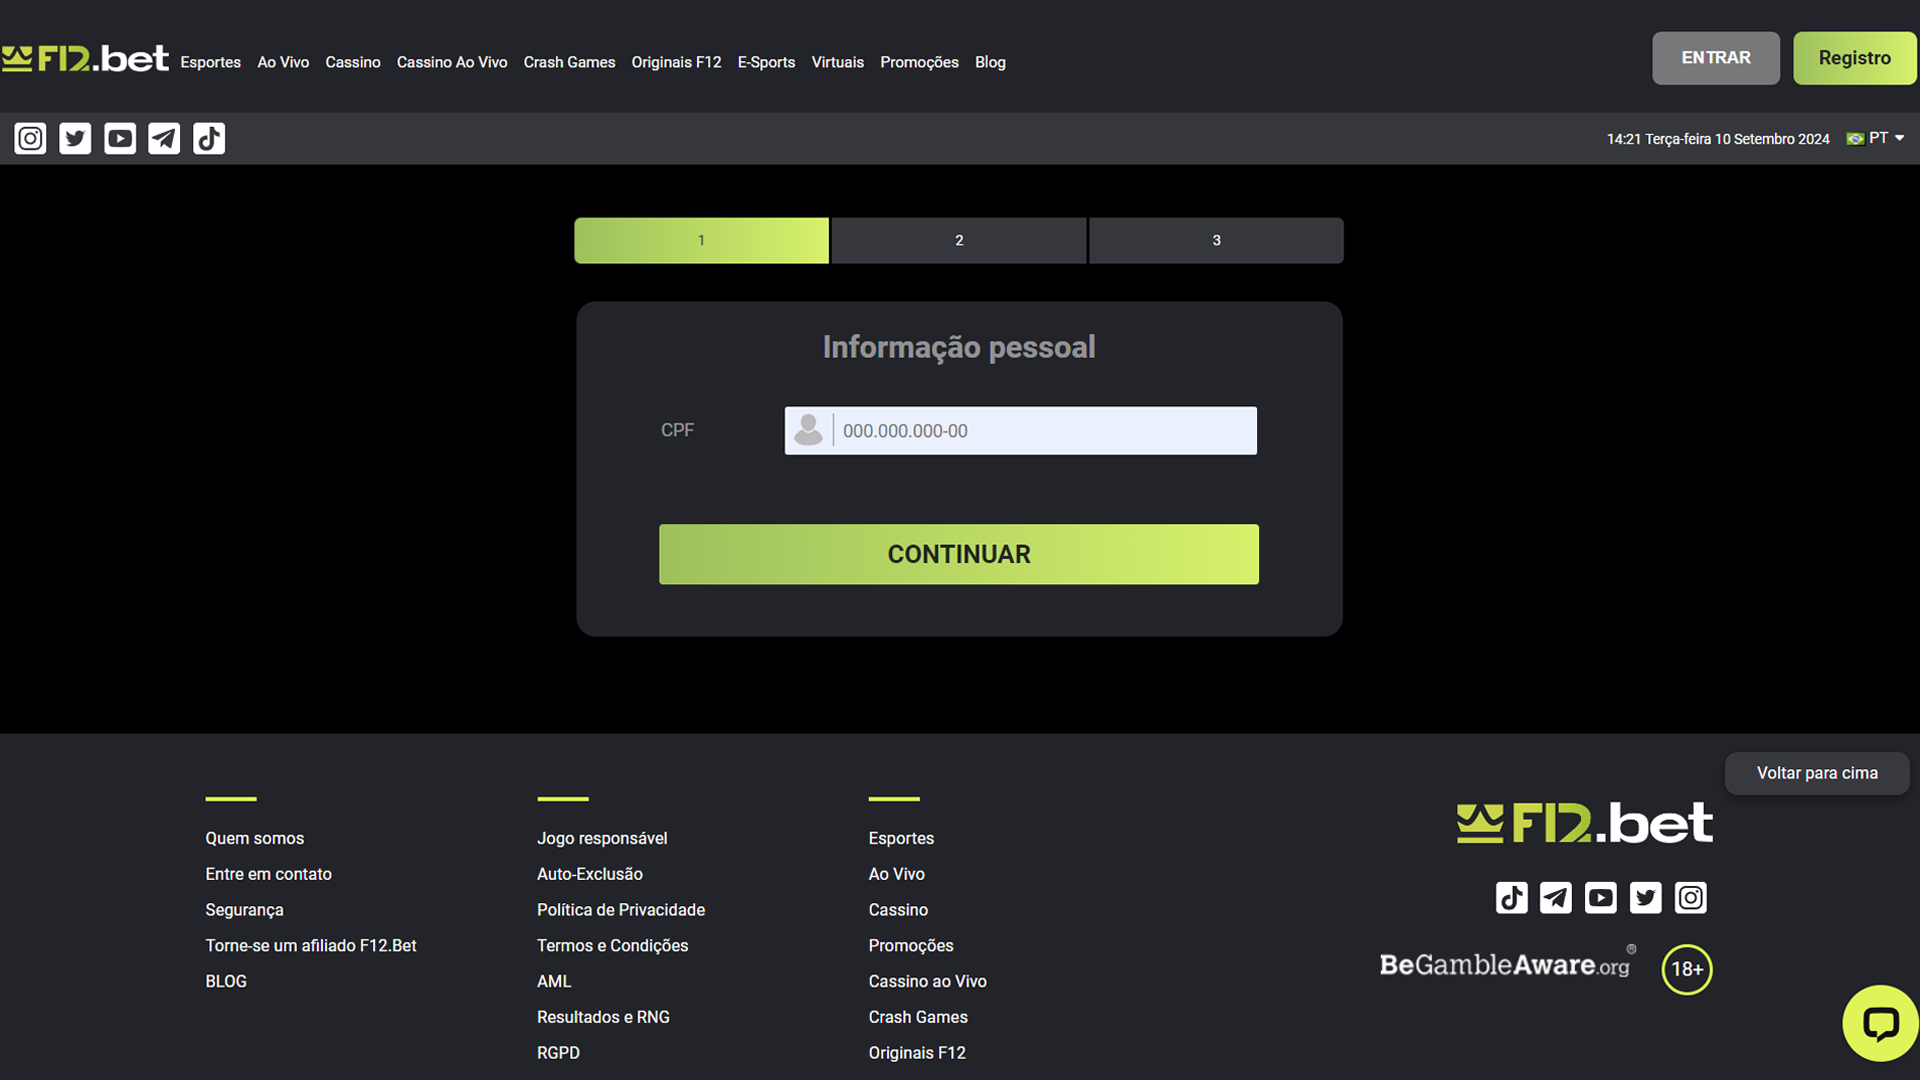The height and width of the screenshot is (1080, 1920).
Task: Open Cassino Ao Vivo menu item
Action: tap(452, 62)
